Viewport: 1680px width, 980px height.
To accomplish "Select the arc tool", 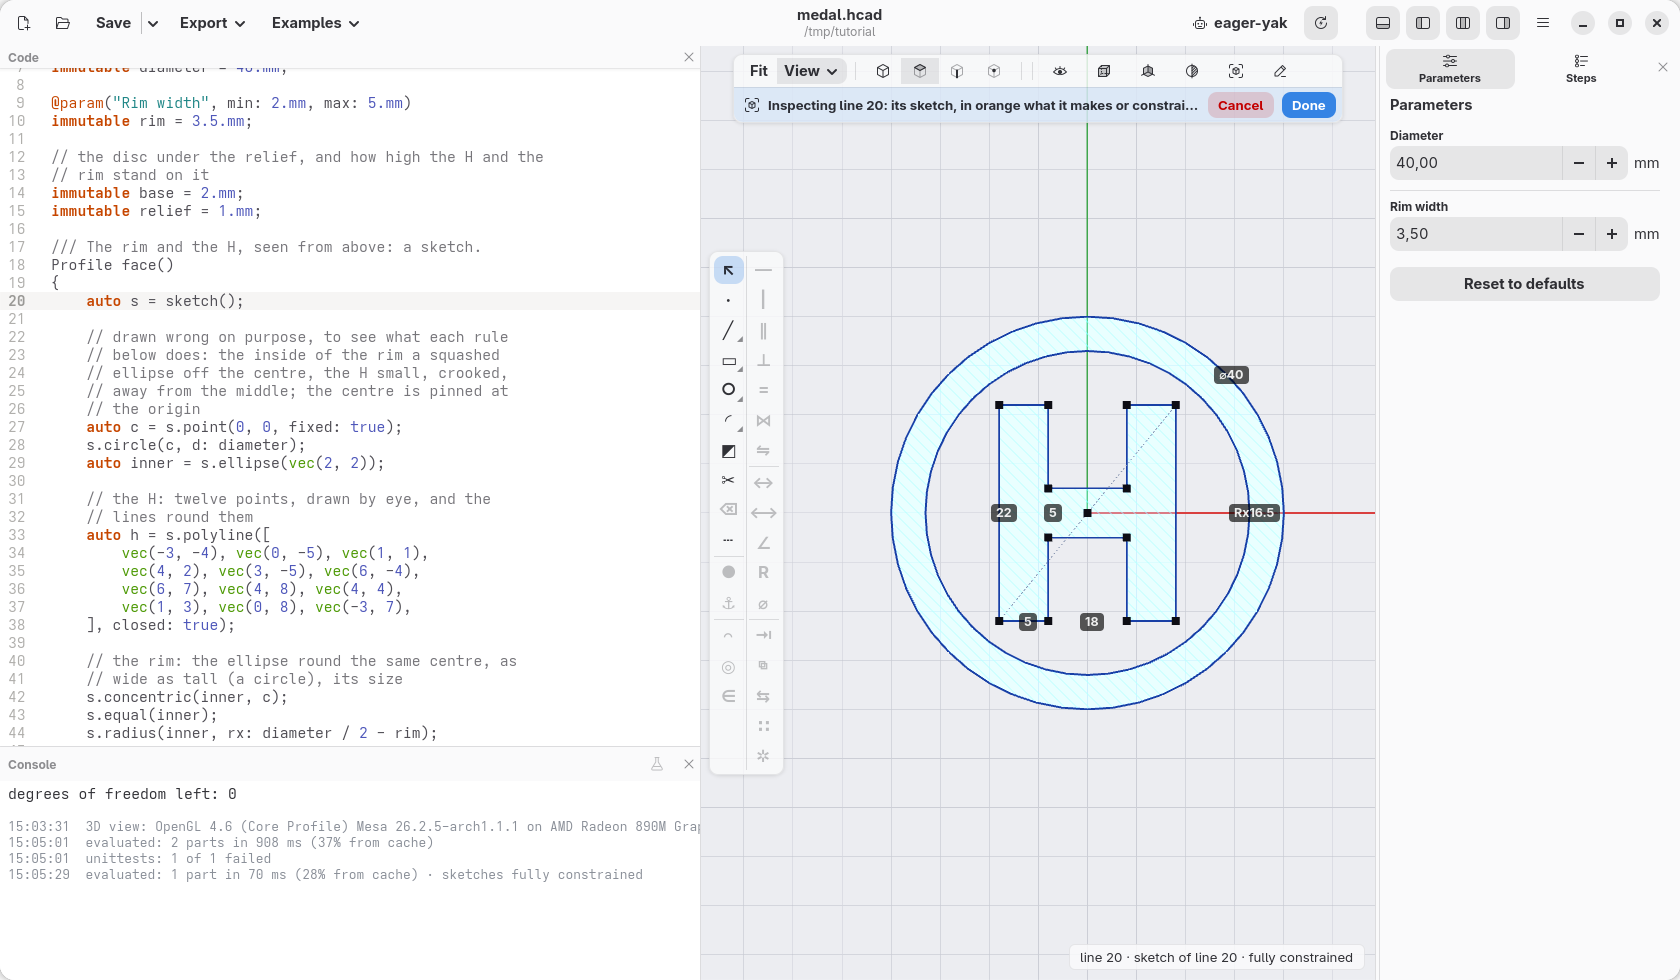I will [728, 421].
